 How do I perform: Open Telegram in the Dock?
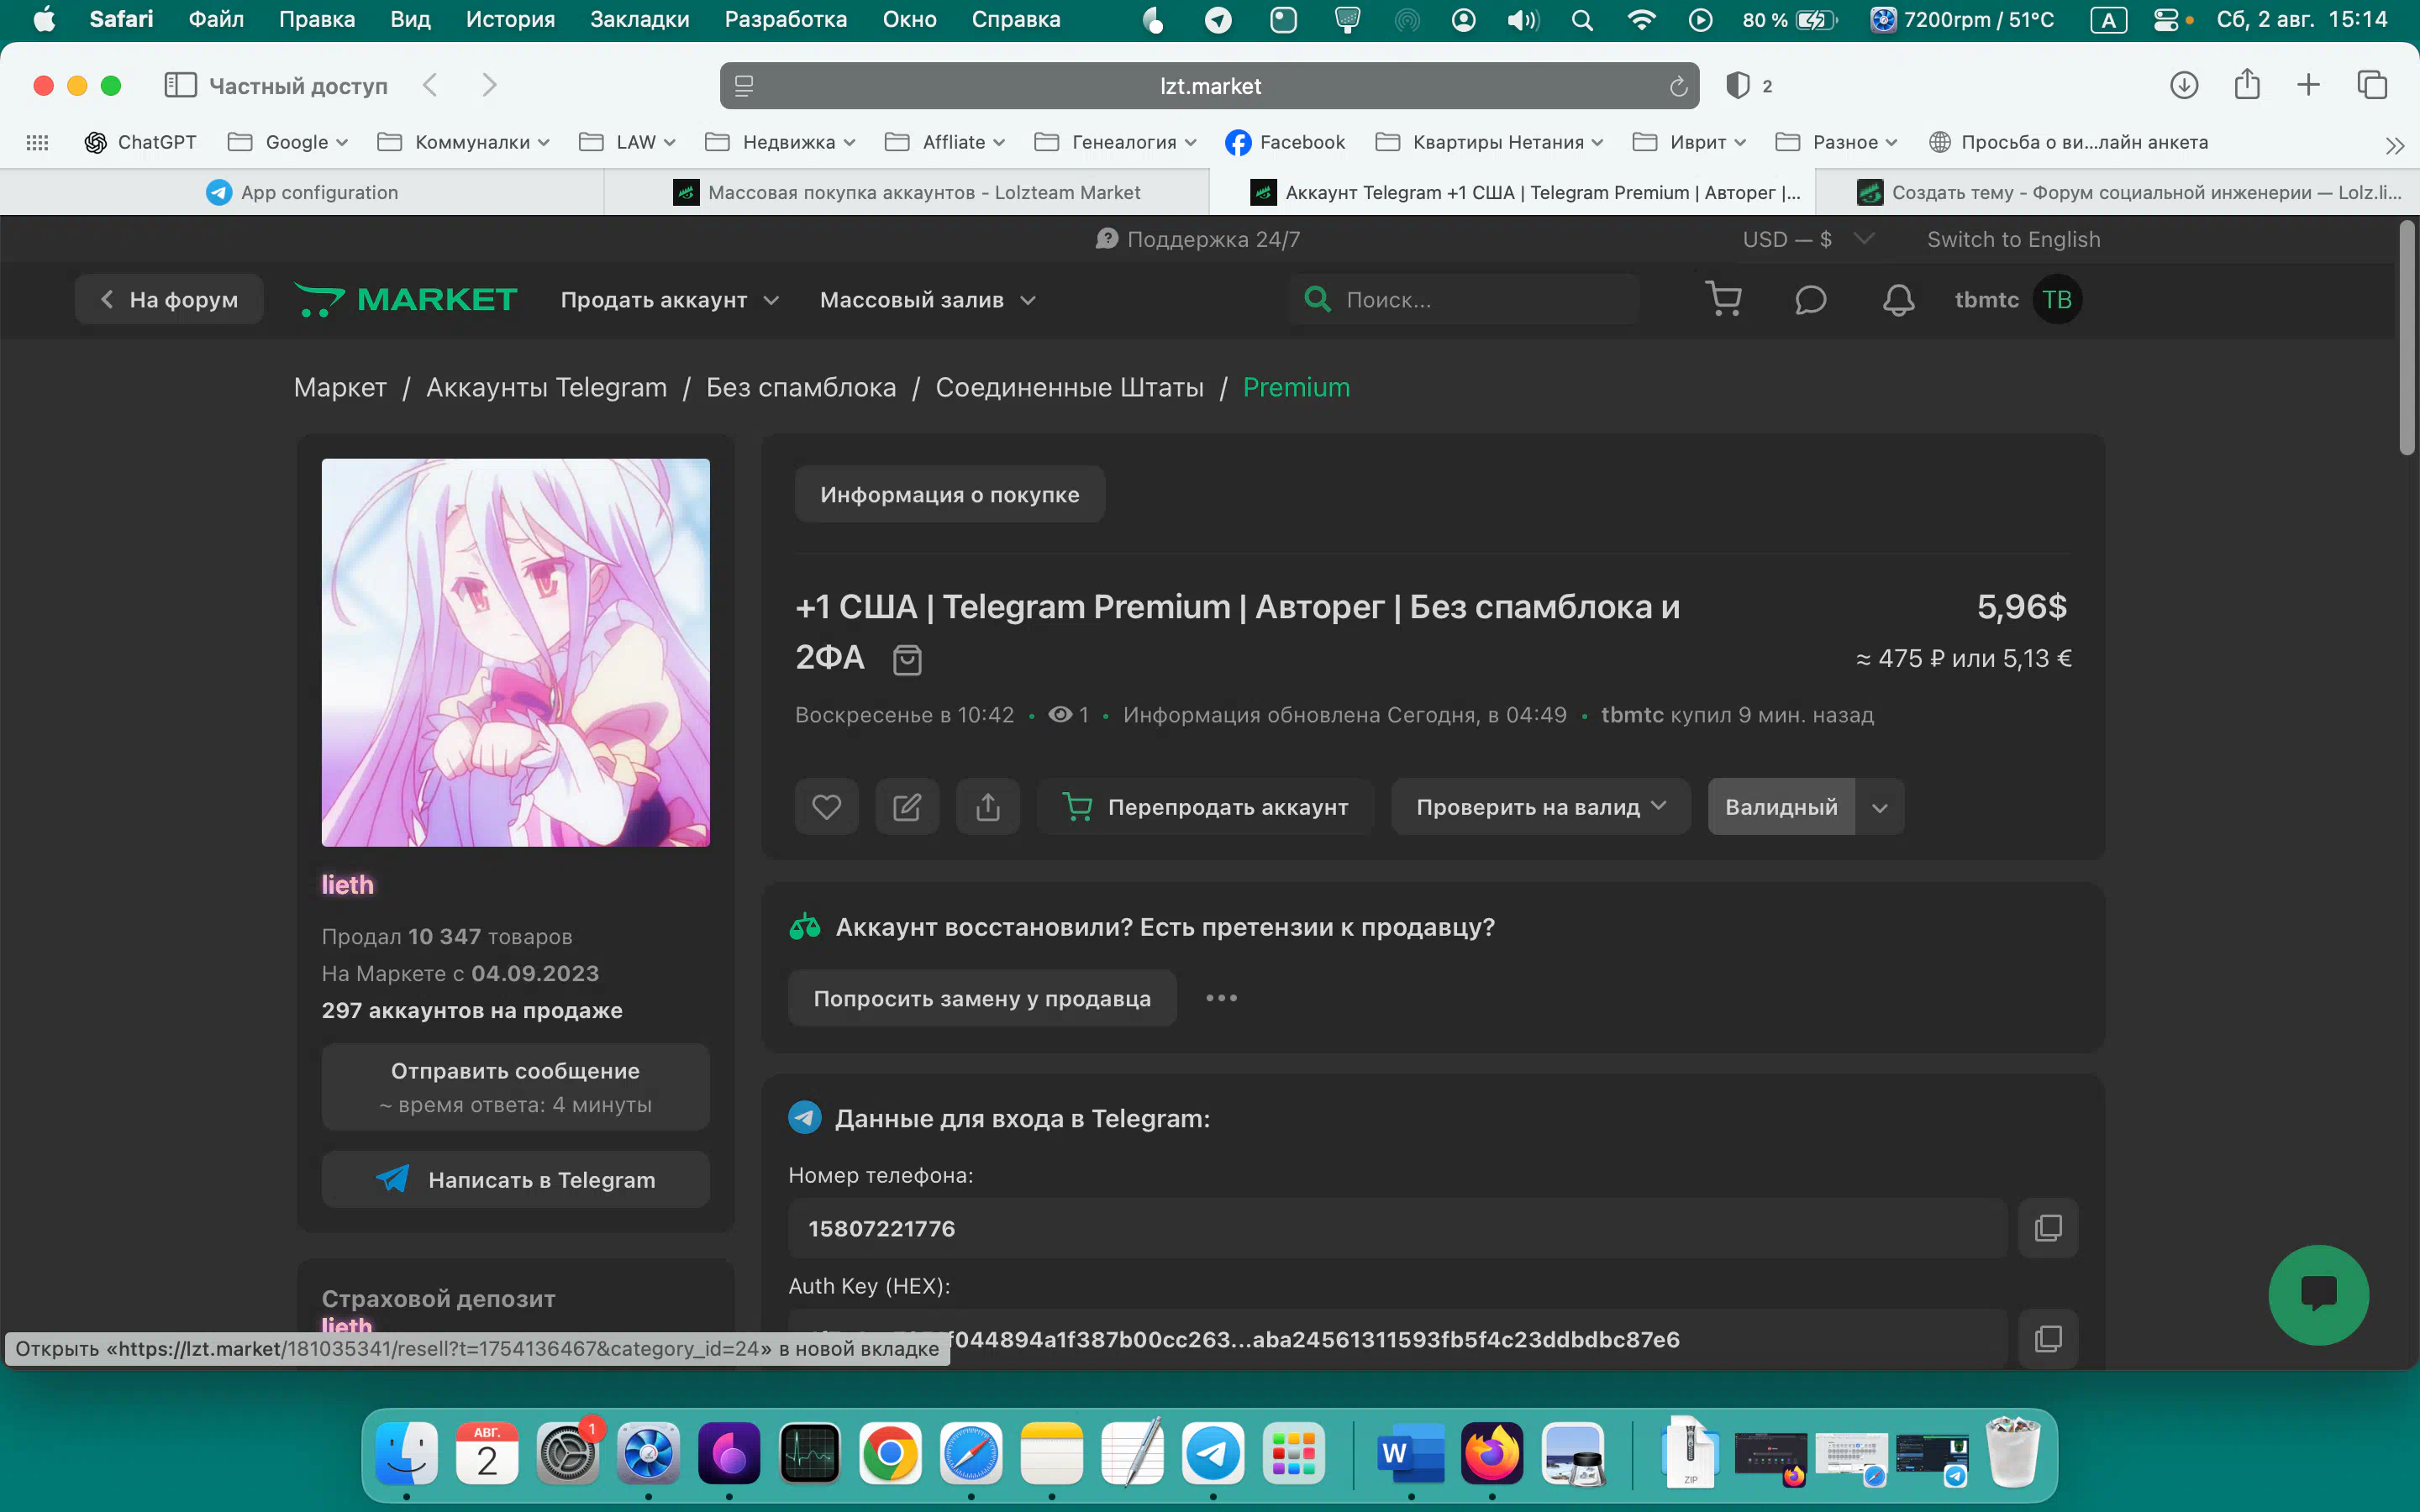(1213, 1453)
